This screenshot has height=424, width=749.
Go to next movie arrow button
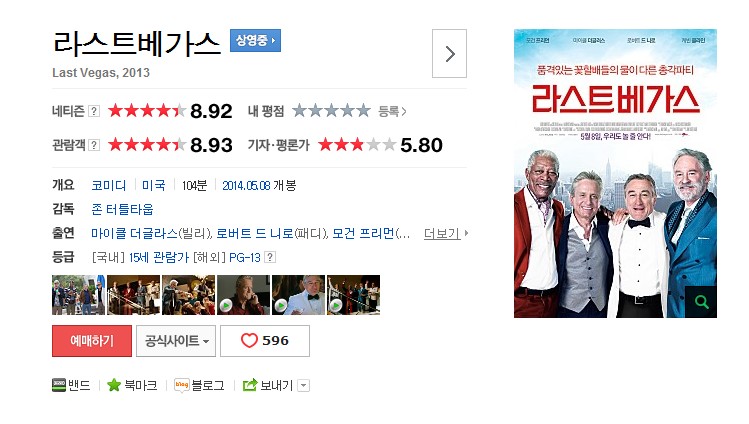click(x=449, y=53)
